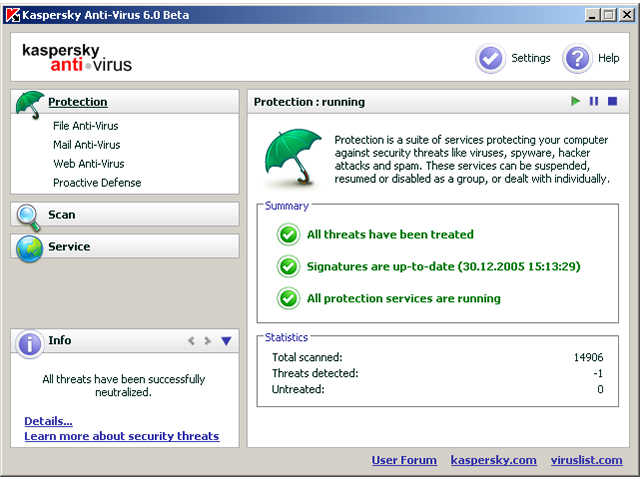Click the magnifying glass Scan icon
Image resolution: width=640 pixels, height=480 pixels.
pyautogui.click(x=29, y=217)
